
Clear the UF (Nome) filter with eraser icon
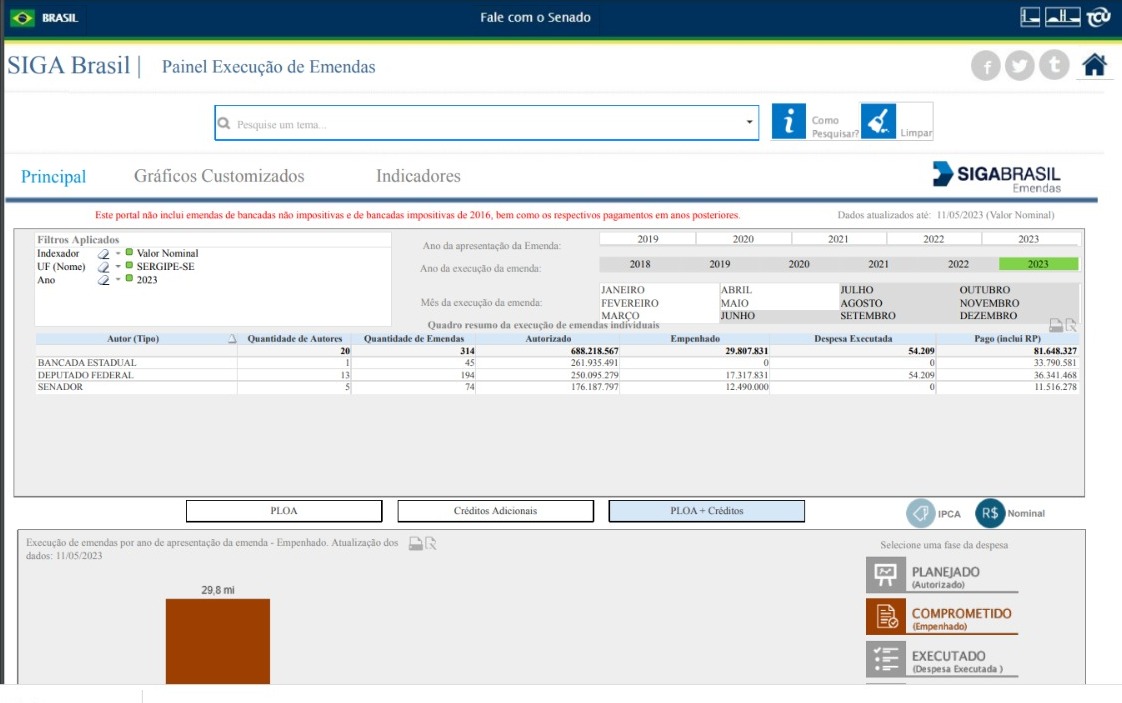point(103,267)
